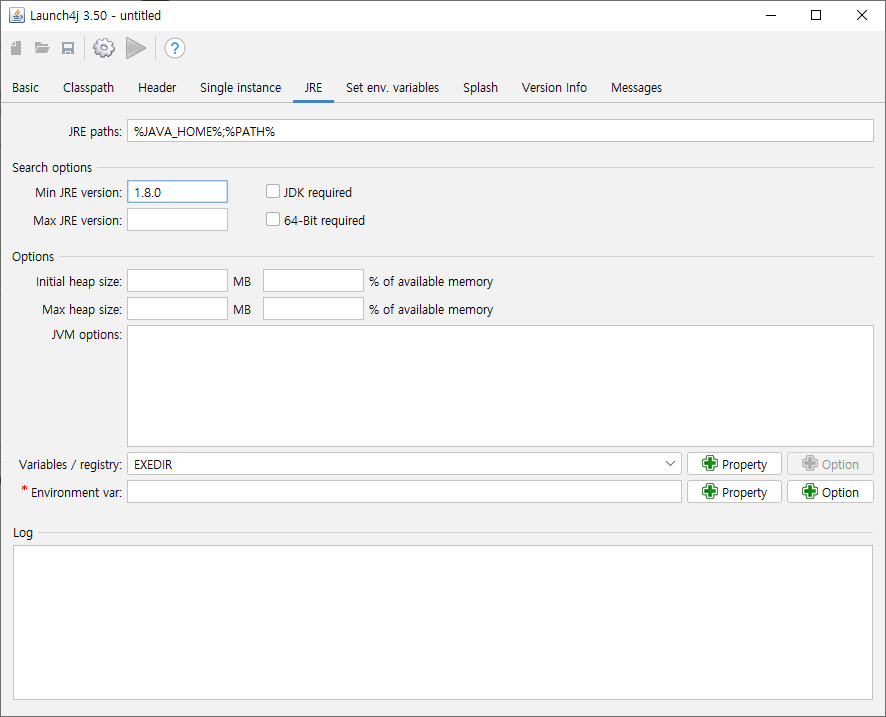Click the New configuration toolbar icon
The width and height of the screenshot is (886, 717).
coord(16,48)
